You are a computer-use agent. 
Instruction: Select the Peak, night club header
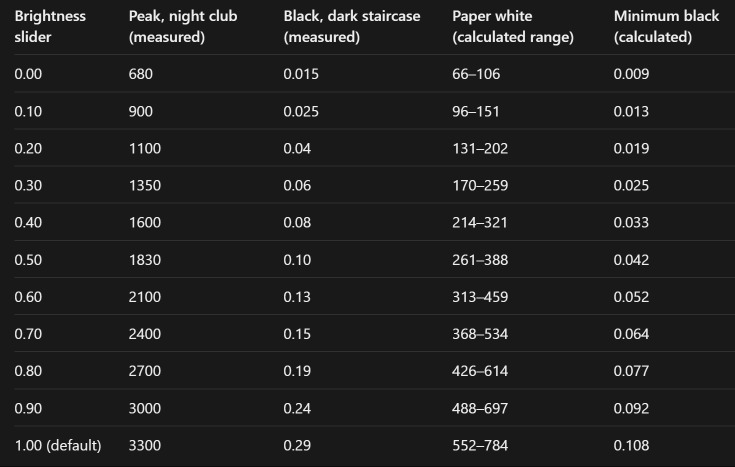point(183,26)
